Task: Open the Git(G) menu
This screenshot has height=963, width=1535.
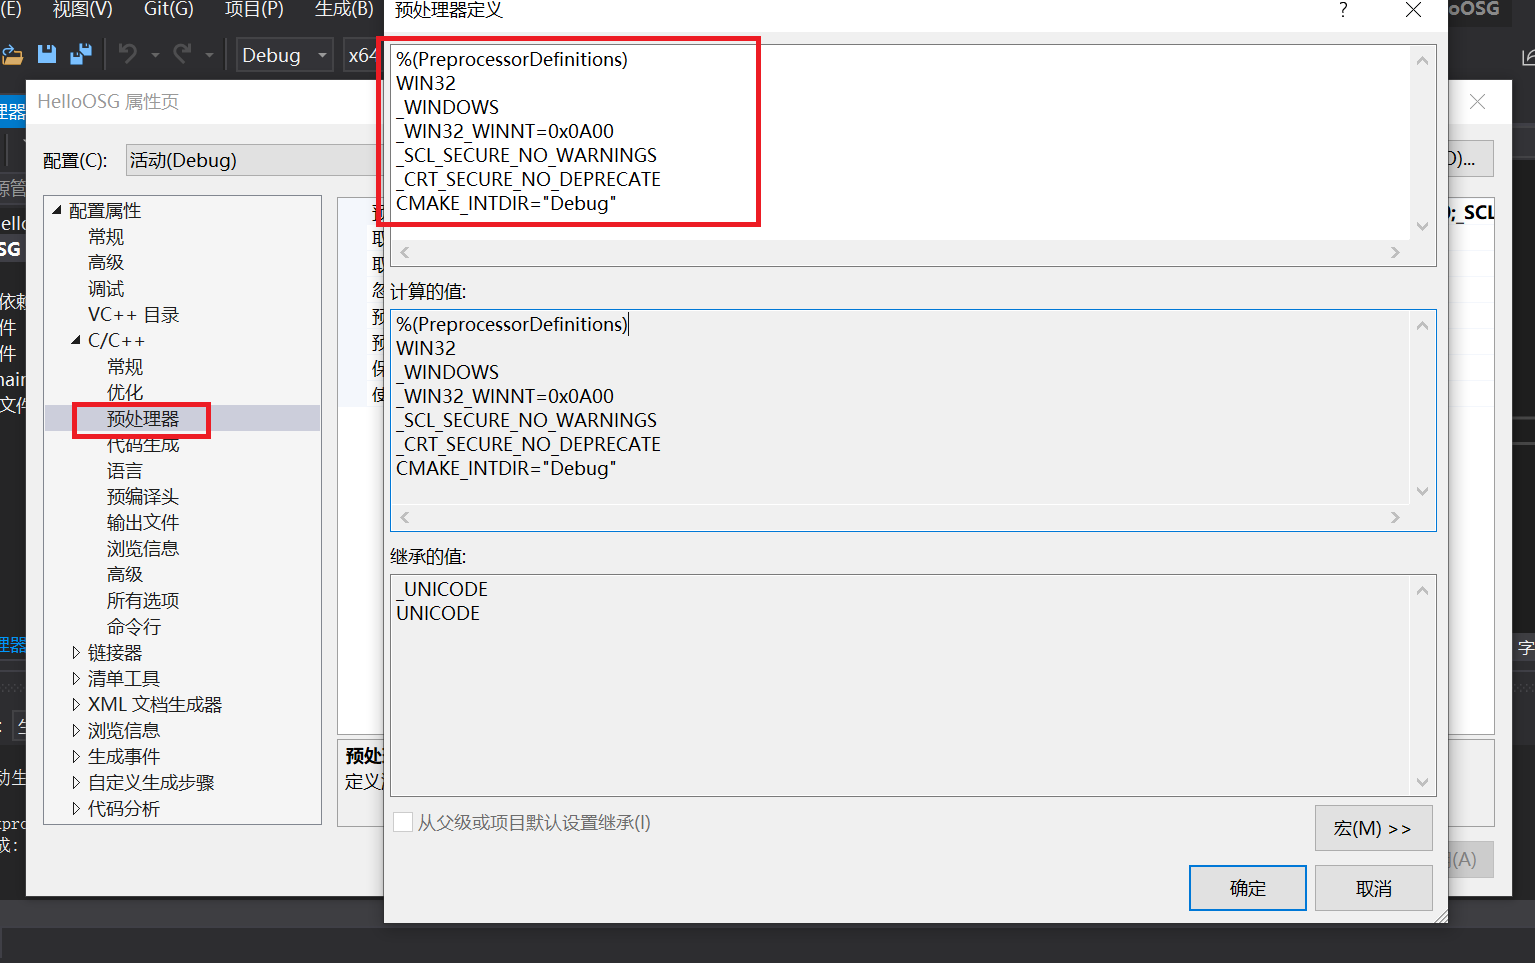Action: [167, 11]
